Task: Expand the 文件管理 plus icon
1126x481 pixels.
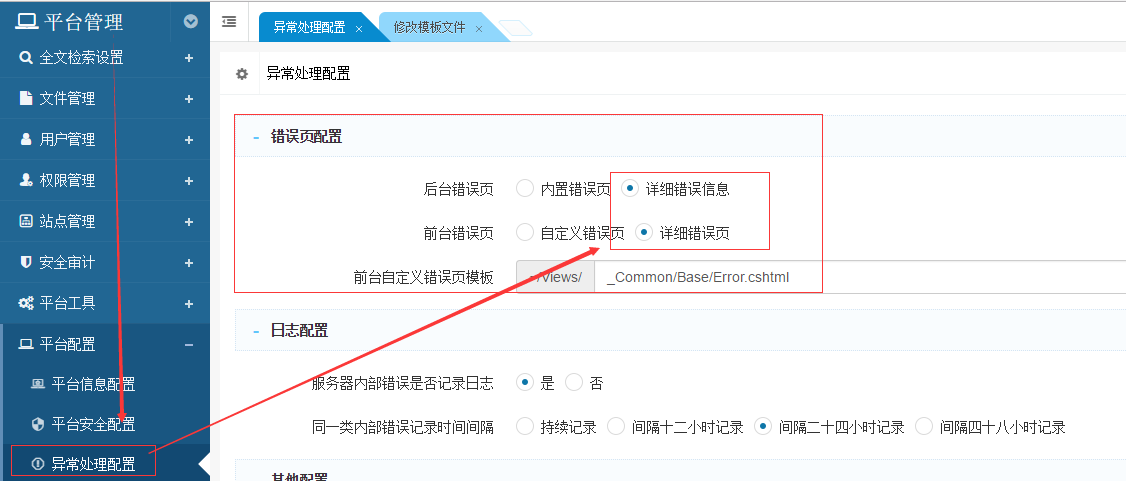Action: coord(189,99)
